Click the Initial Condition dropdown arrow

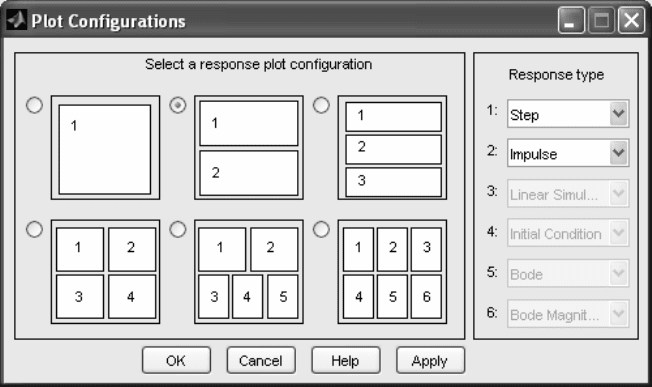click(619, 233)
